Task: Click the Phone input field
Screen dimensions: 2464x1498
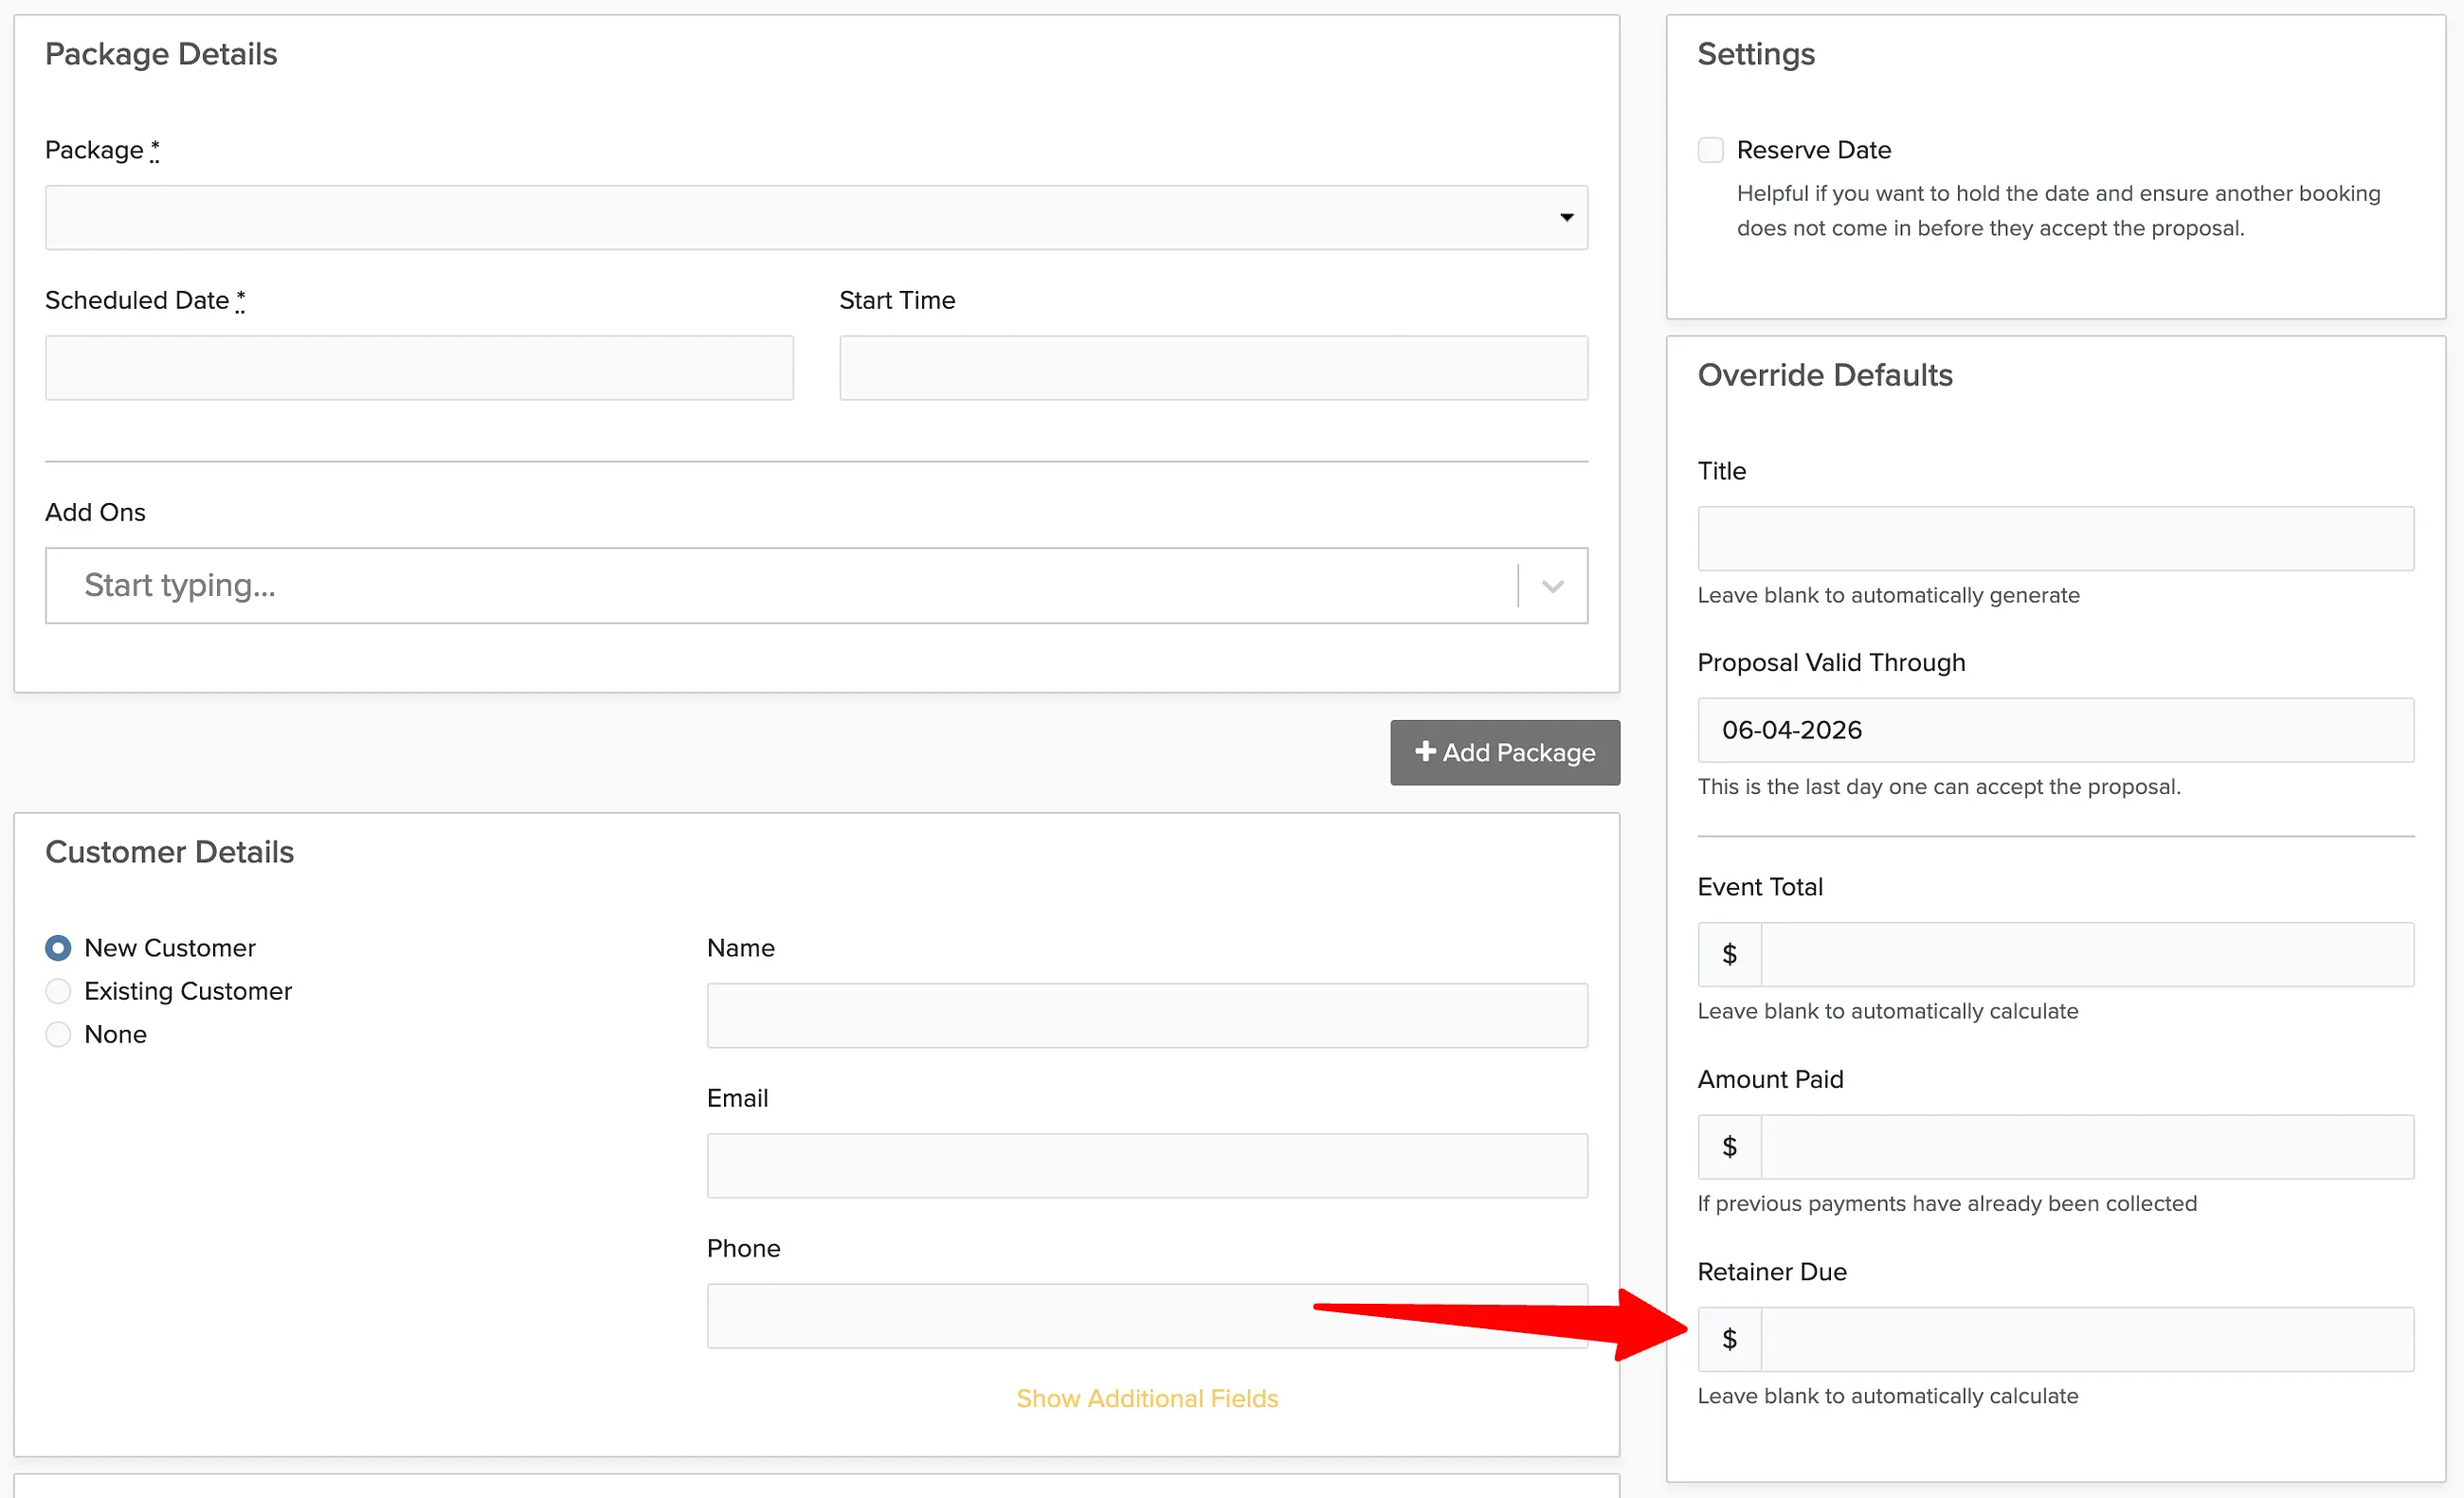Action: pyautogui.click(x=1147, y=1316)
